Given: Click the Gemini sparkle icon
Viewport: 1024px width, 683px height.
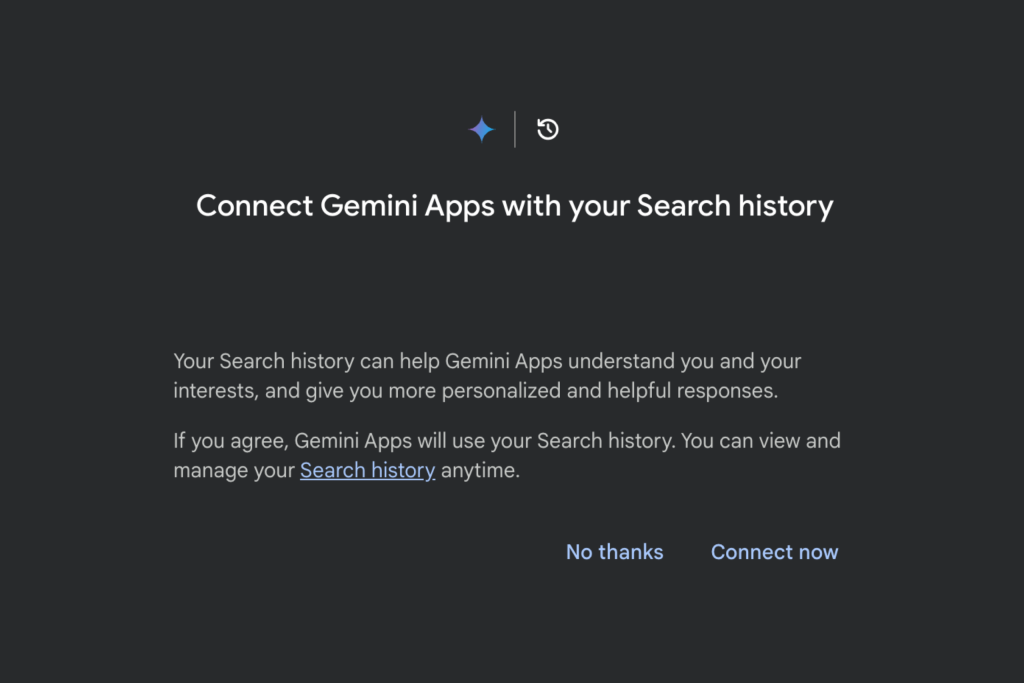Looking at the screenshot, I should click(482, 129).
